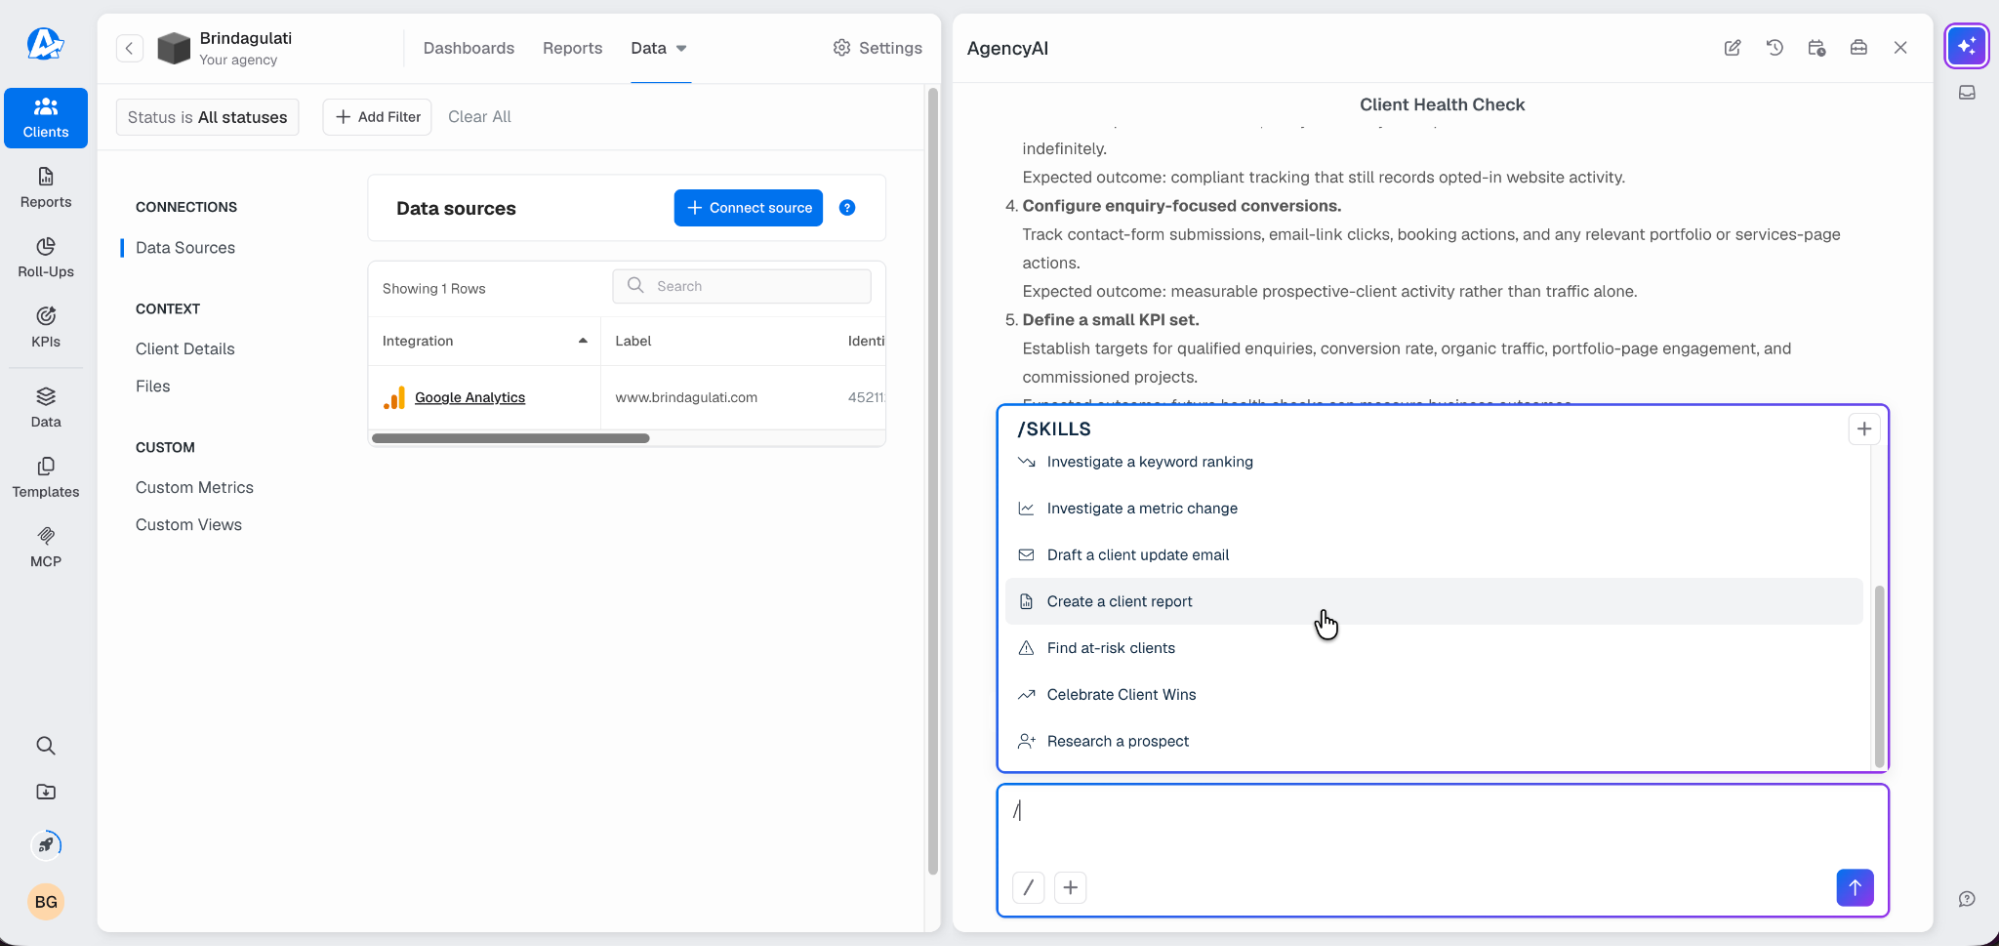Click the Add Filter button
Viewport: 1999px width, 946px height.
pos(377,117)
